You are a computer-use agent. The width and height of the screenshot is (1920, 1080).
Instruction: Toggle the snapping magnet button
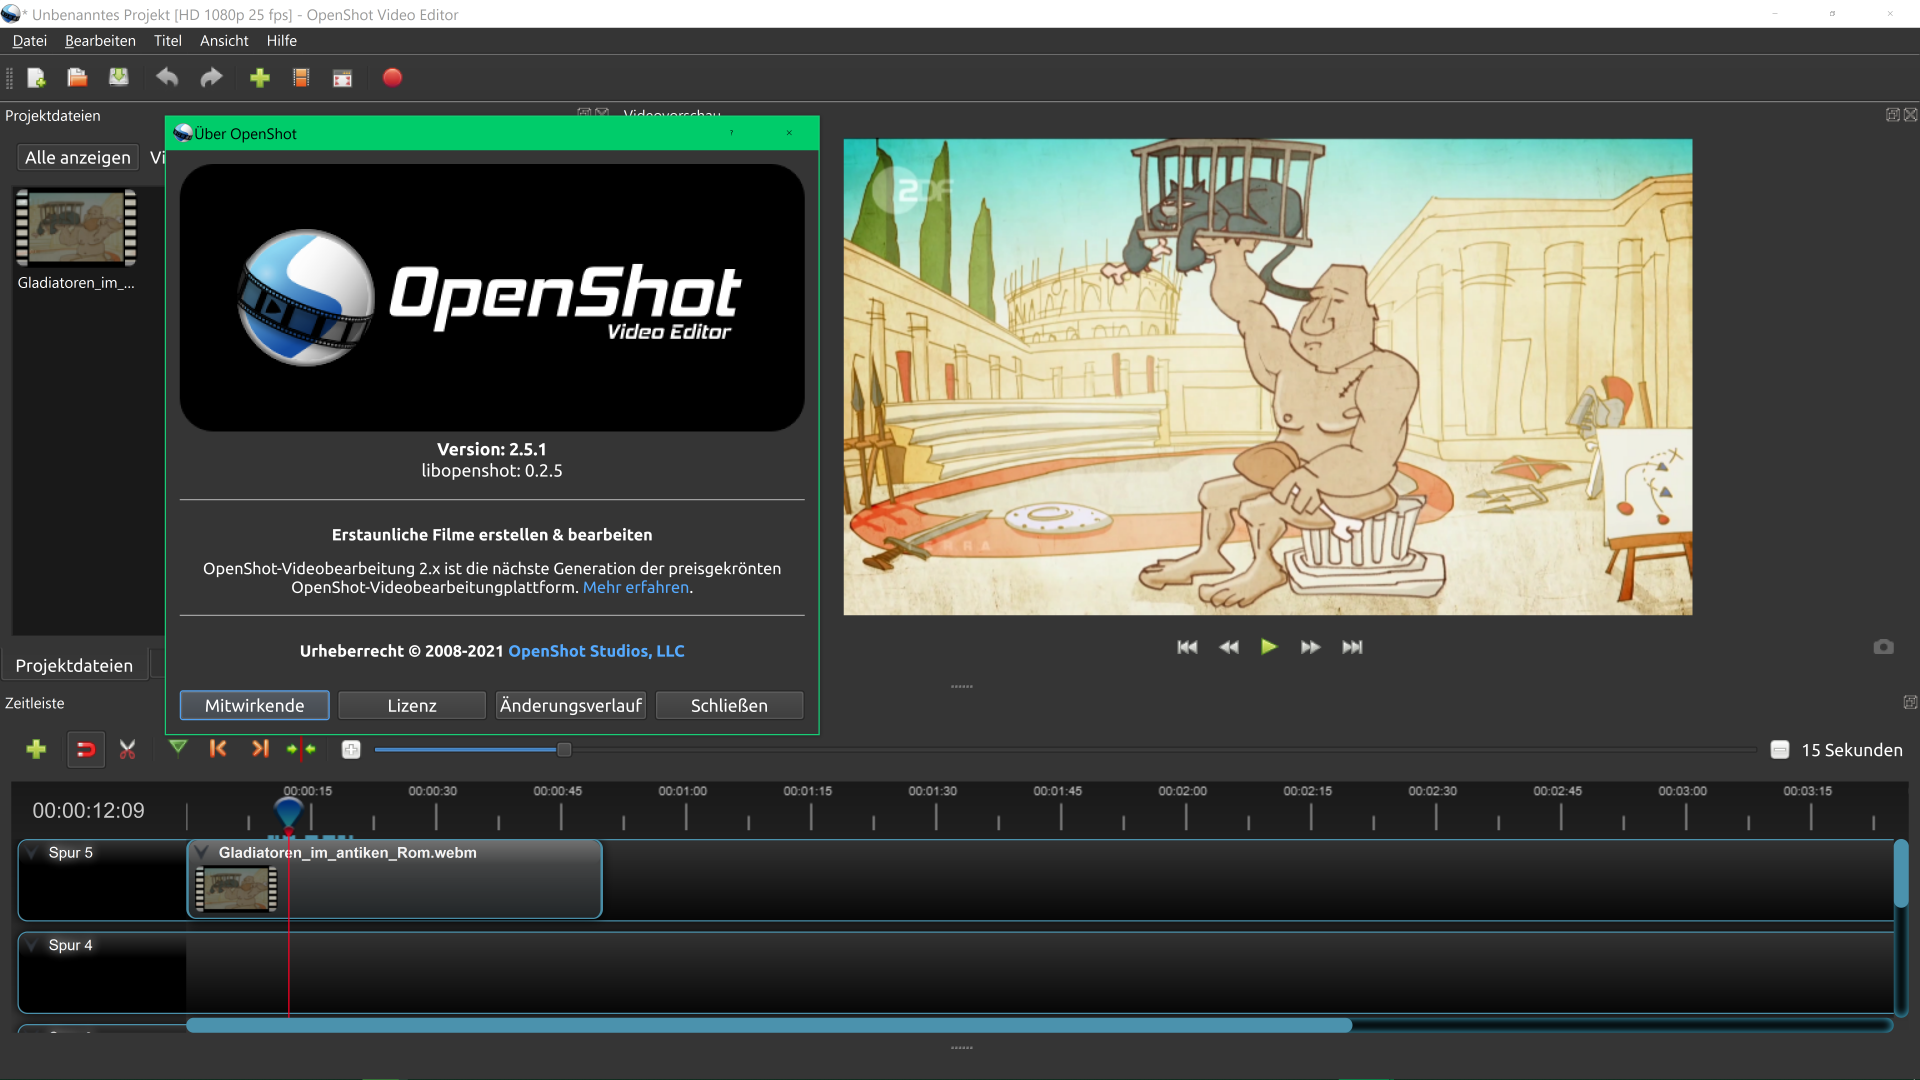pos(86,749)
